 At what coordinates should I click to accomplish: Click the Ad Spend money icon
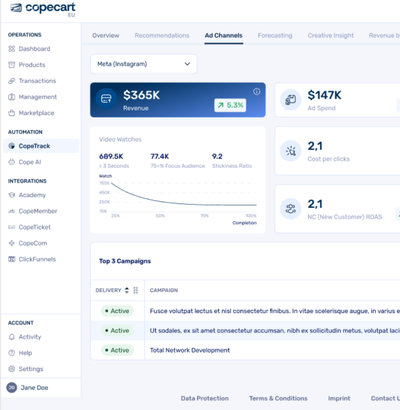pos(290,100)
